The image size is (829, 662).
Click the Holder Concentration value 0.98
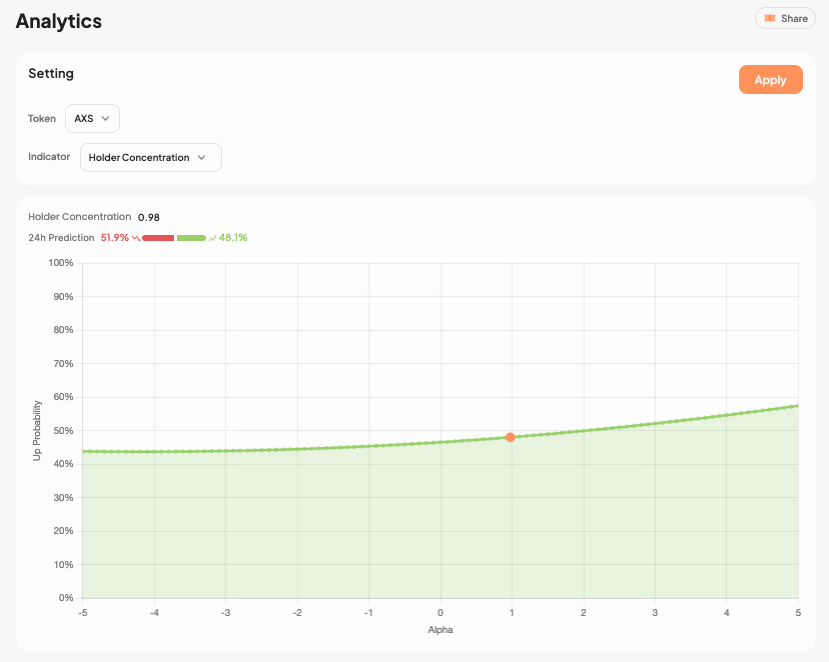(149, 217)
